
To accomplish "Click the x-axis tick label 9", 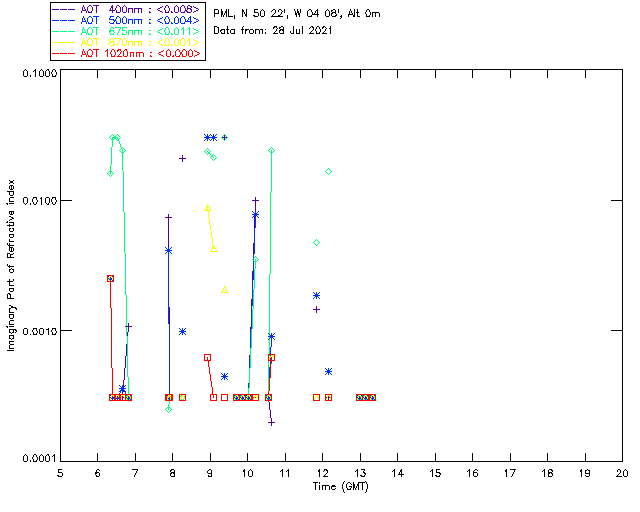I will click(x=210, y=473).
